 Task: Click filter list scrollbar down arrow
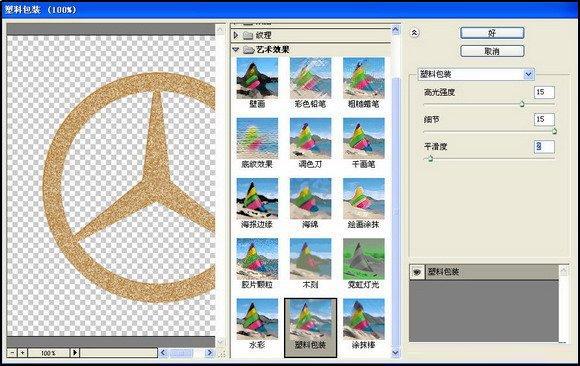(x=395, y=353)
